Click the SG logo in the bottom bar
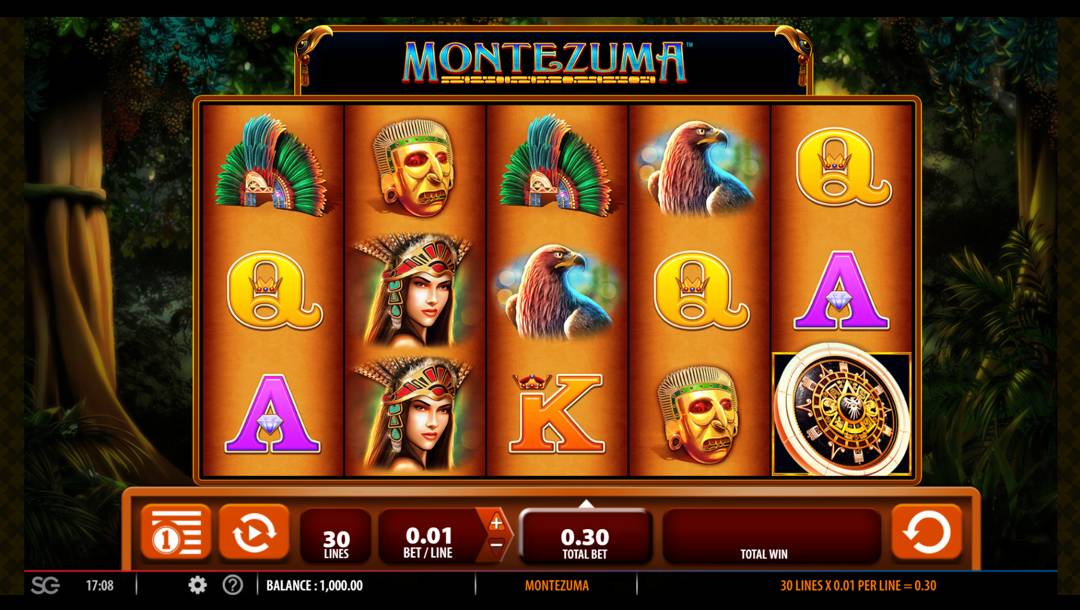The width and height of the screenshot is (1080, 610). tap(45, 585)
